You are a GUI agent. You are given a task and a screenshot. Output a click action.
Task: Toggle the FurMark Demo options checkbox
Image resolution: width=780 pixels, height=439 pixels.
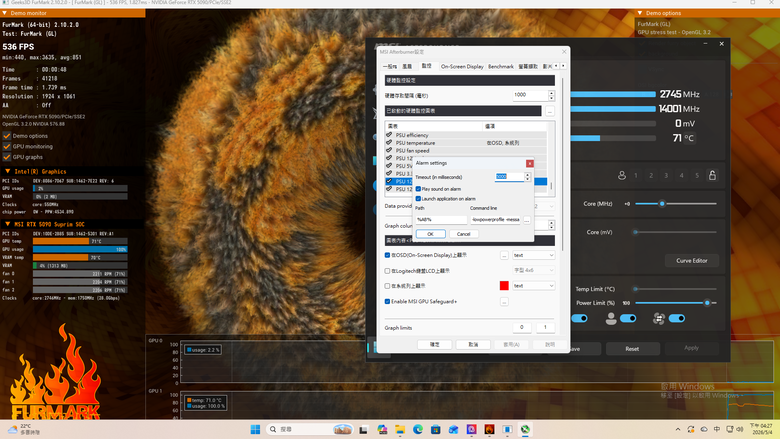[x=7, y=136]
